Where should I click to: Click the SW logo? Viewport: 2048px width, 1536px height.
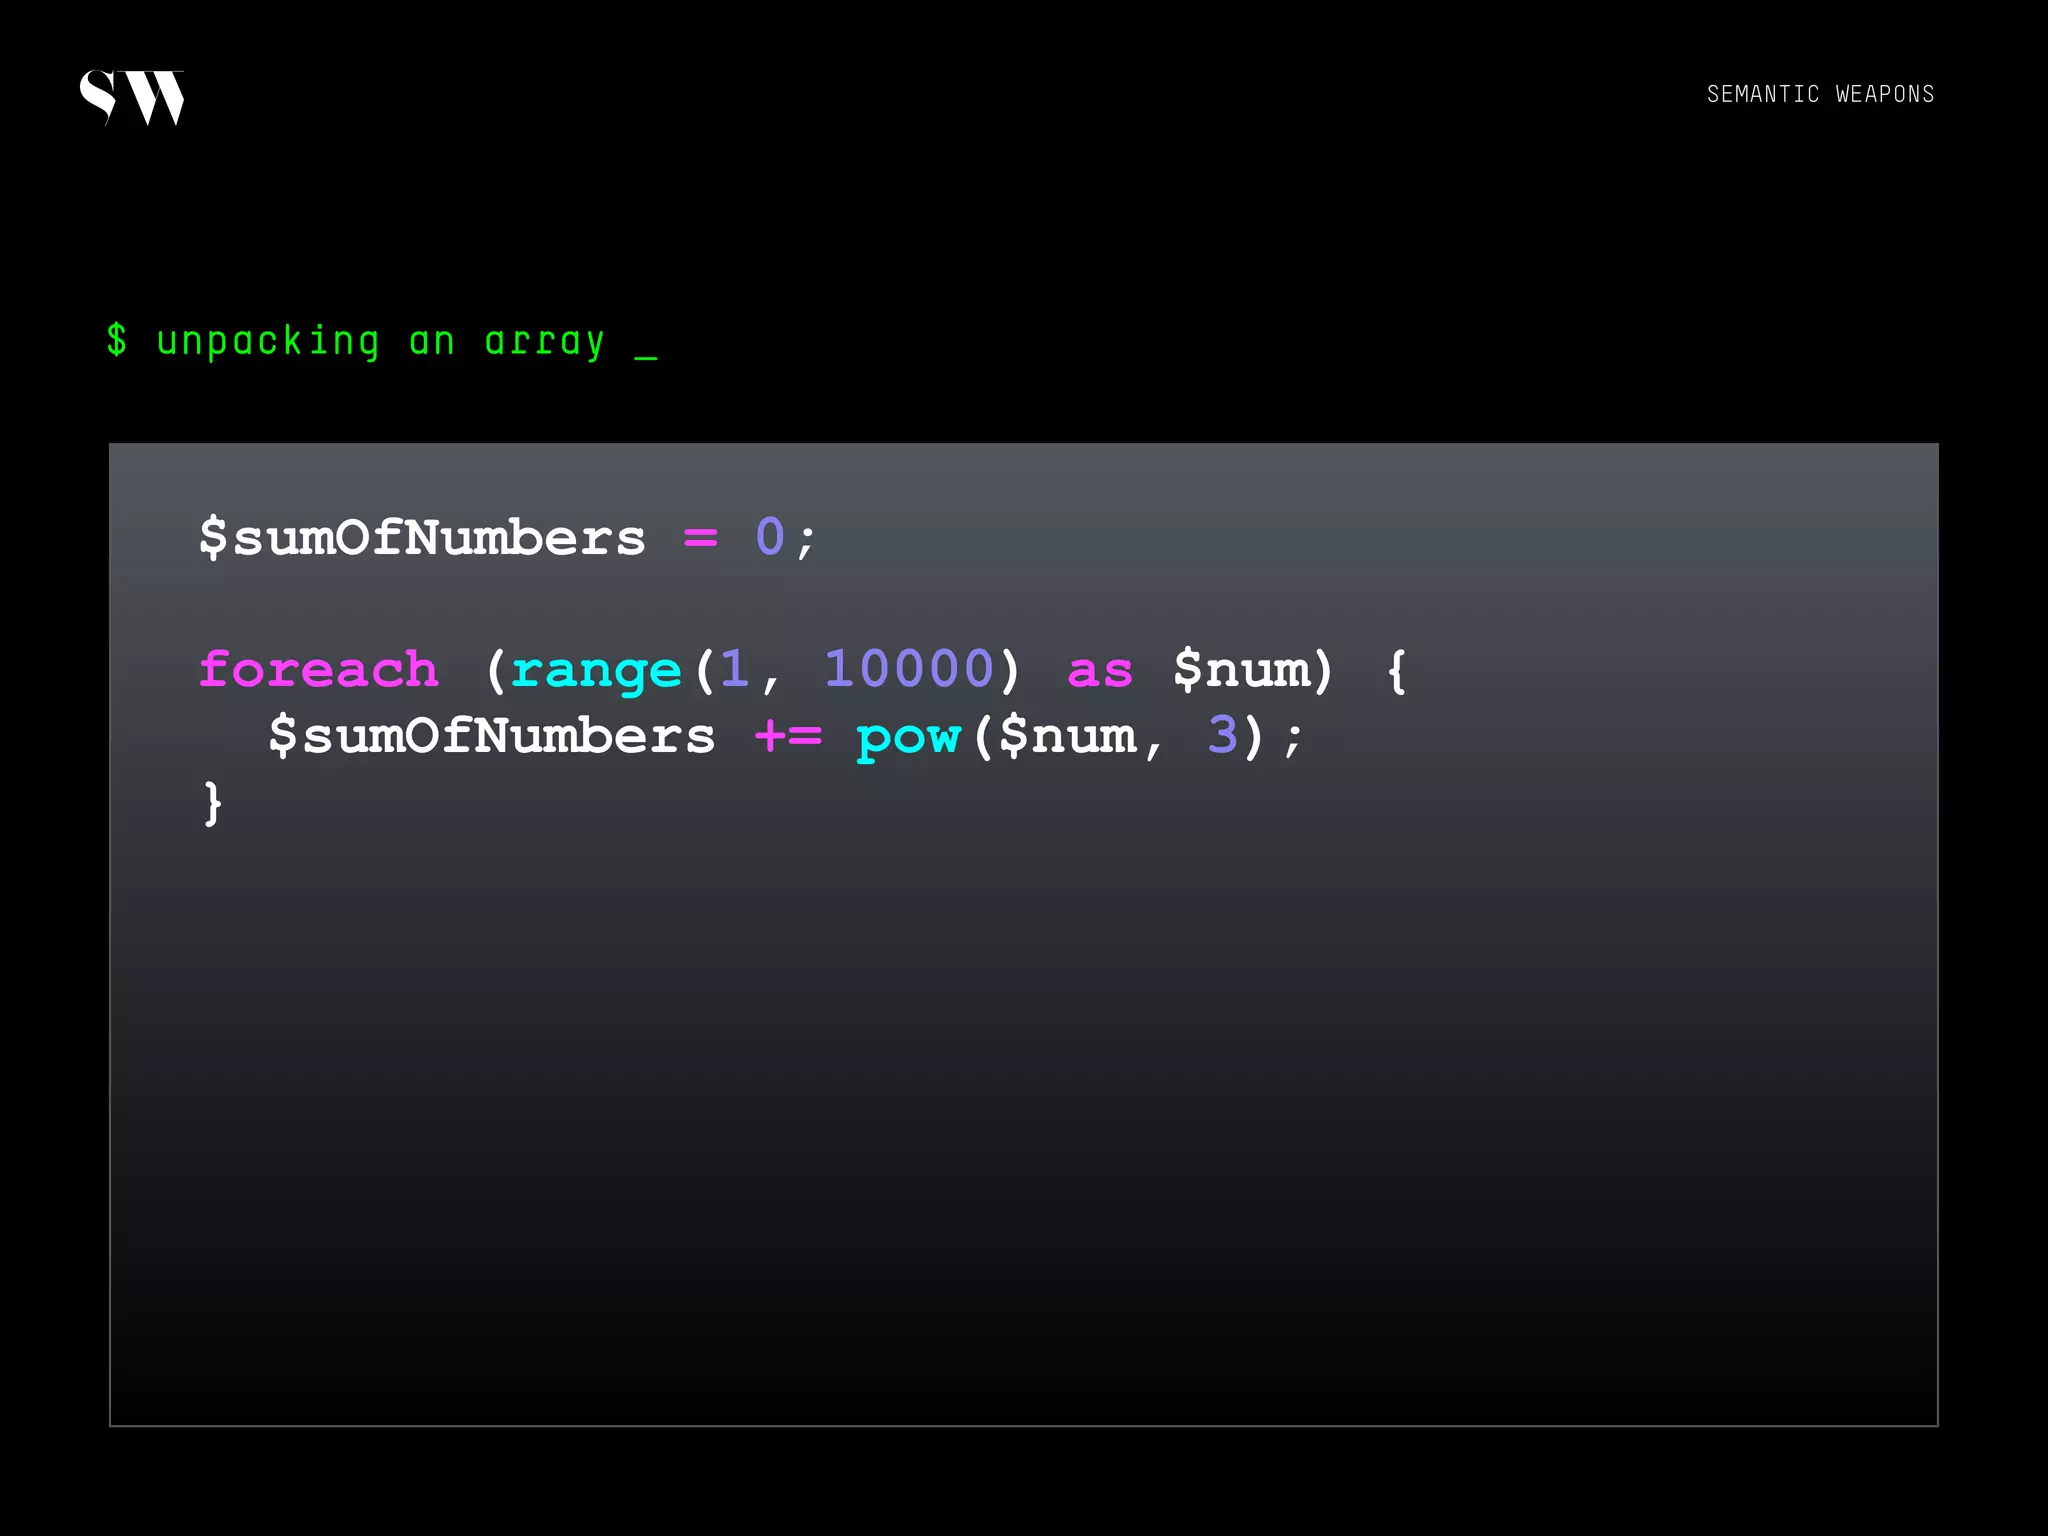pyautogui.click(x=132, y=97)
